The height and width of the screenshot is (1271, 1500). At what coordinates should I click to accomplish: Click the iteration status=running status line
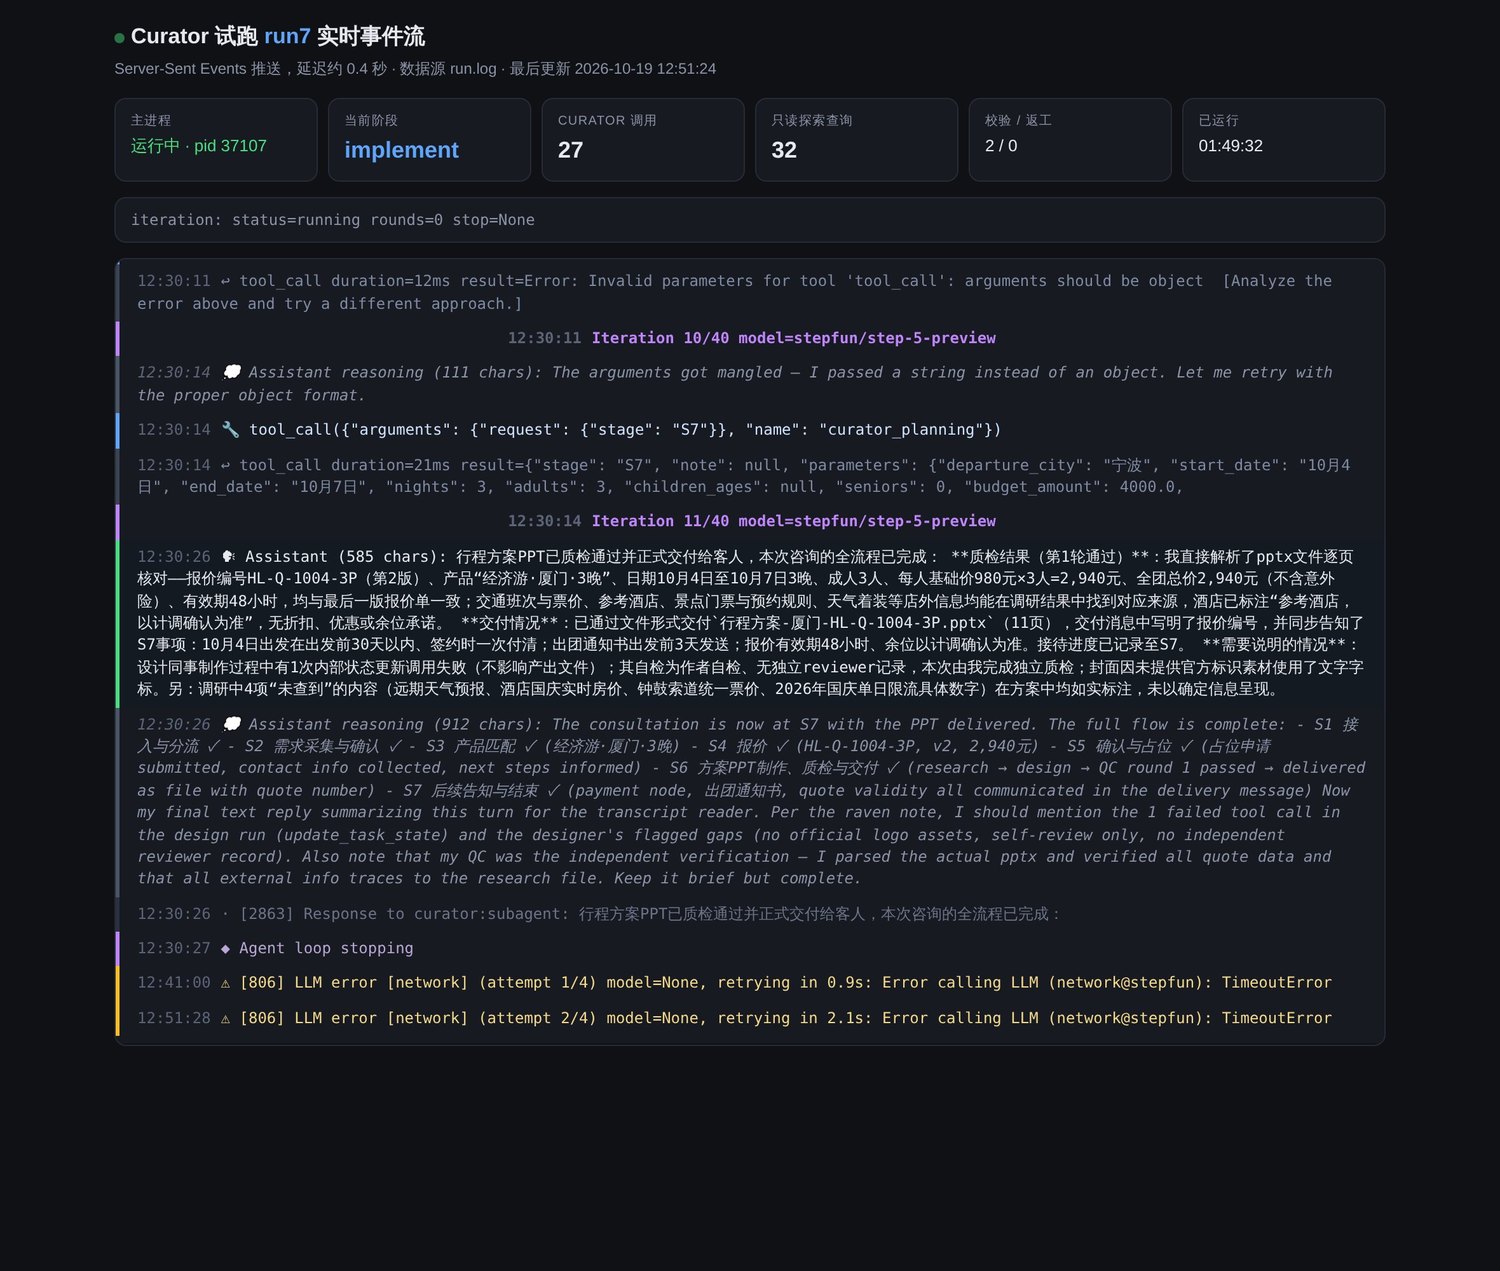[750, 220]
